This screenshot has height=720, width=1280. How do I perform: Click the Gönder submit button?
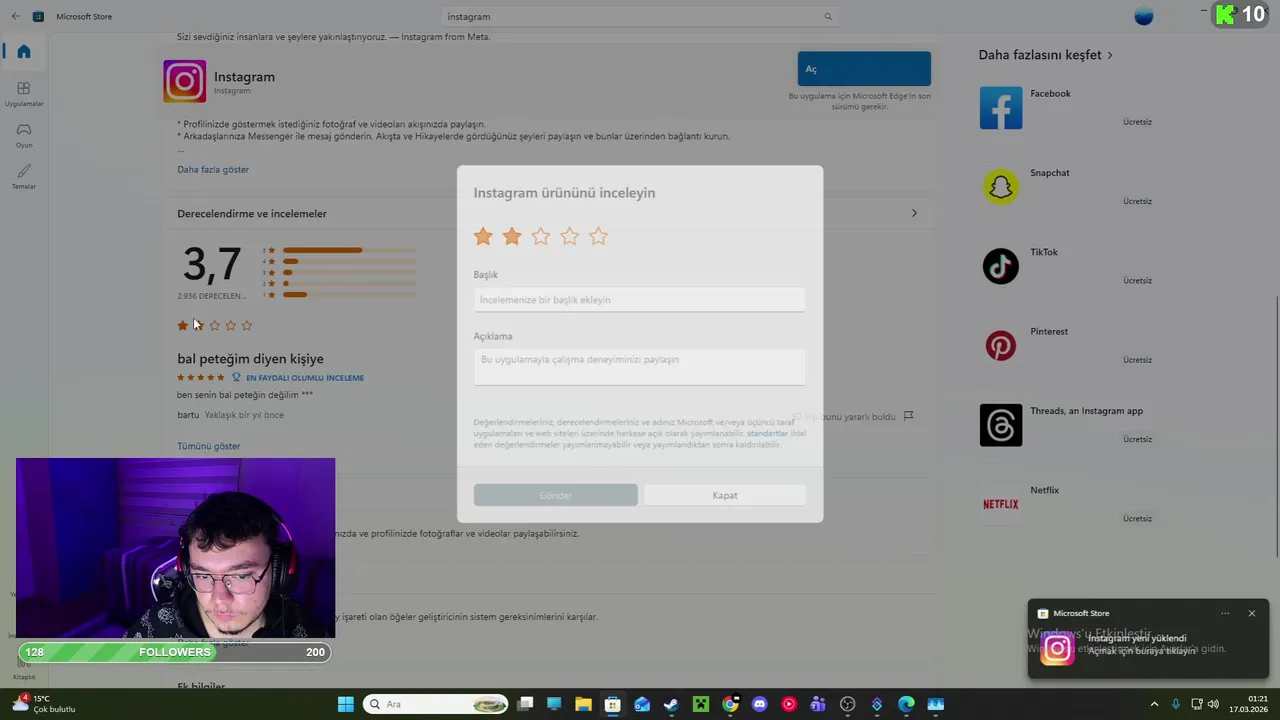[x=555, y=495]
